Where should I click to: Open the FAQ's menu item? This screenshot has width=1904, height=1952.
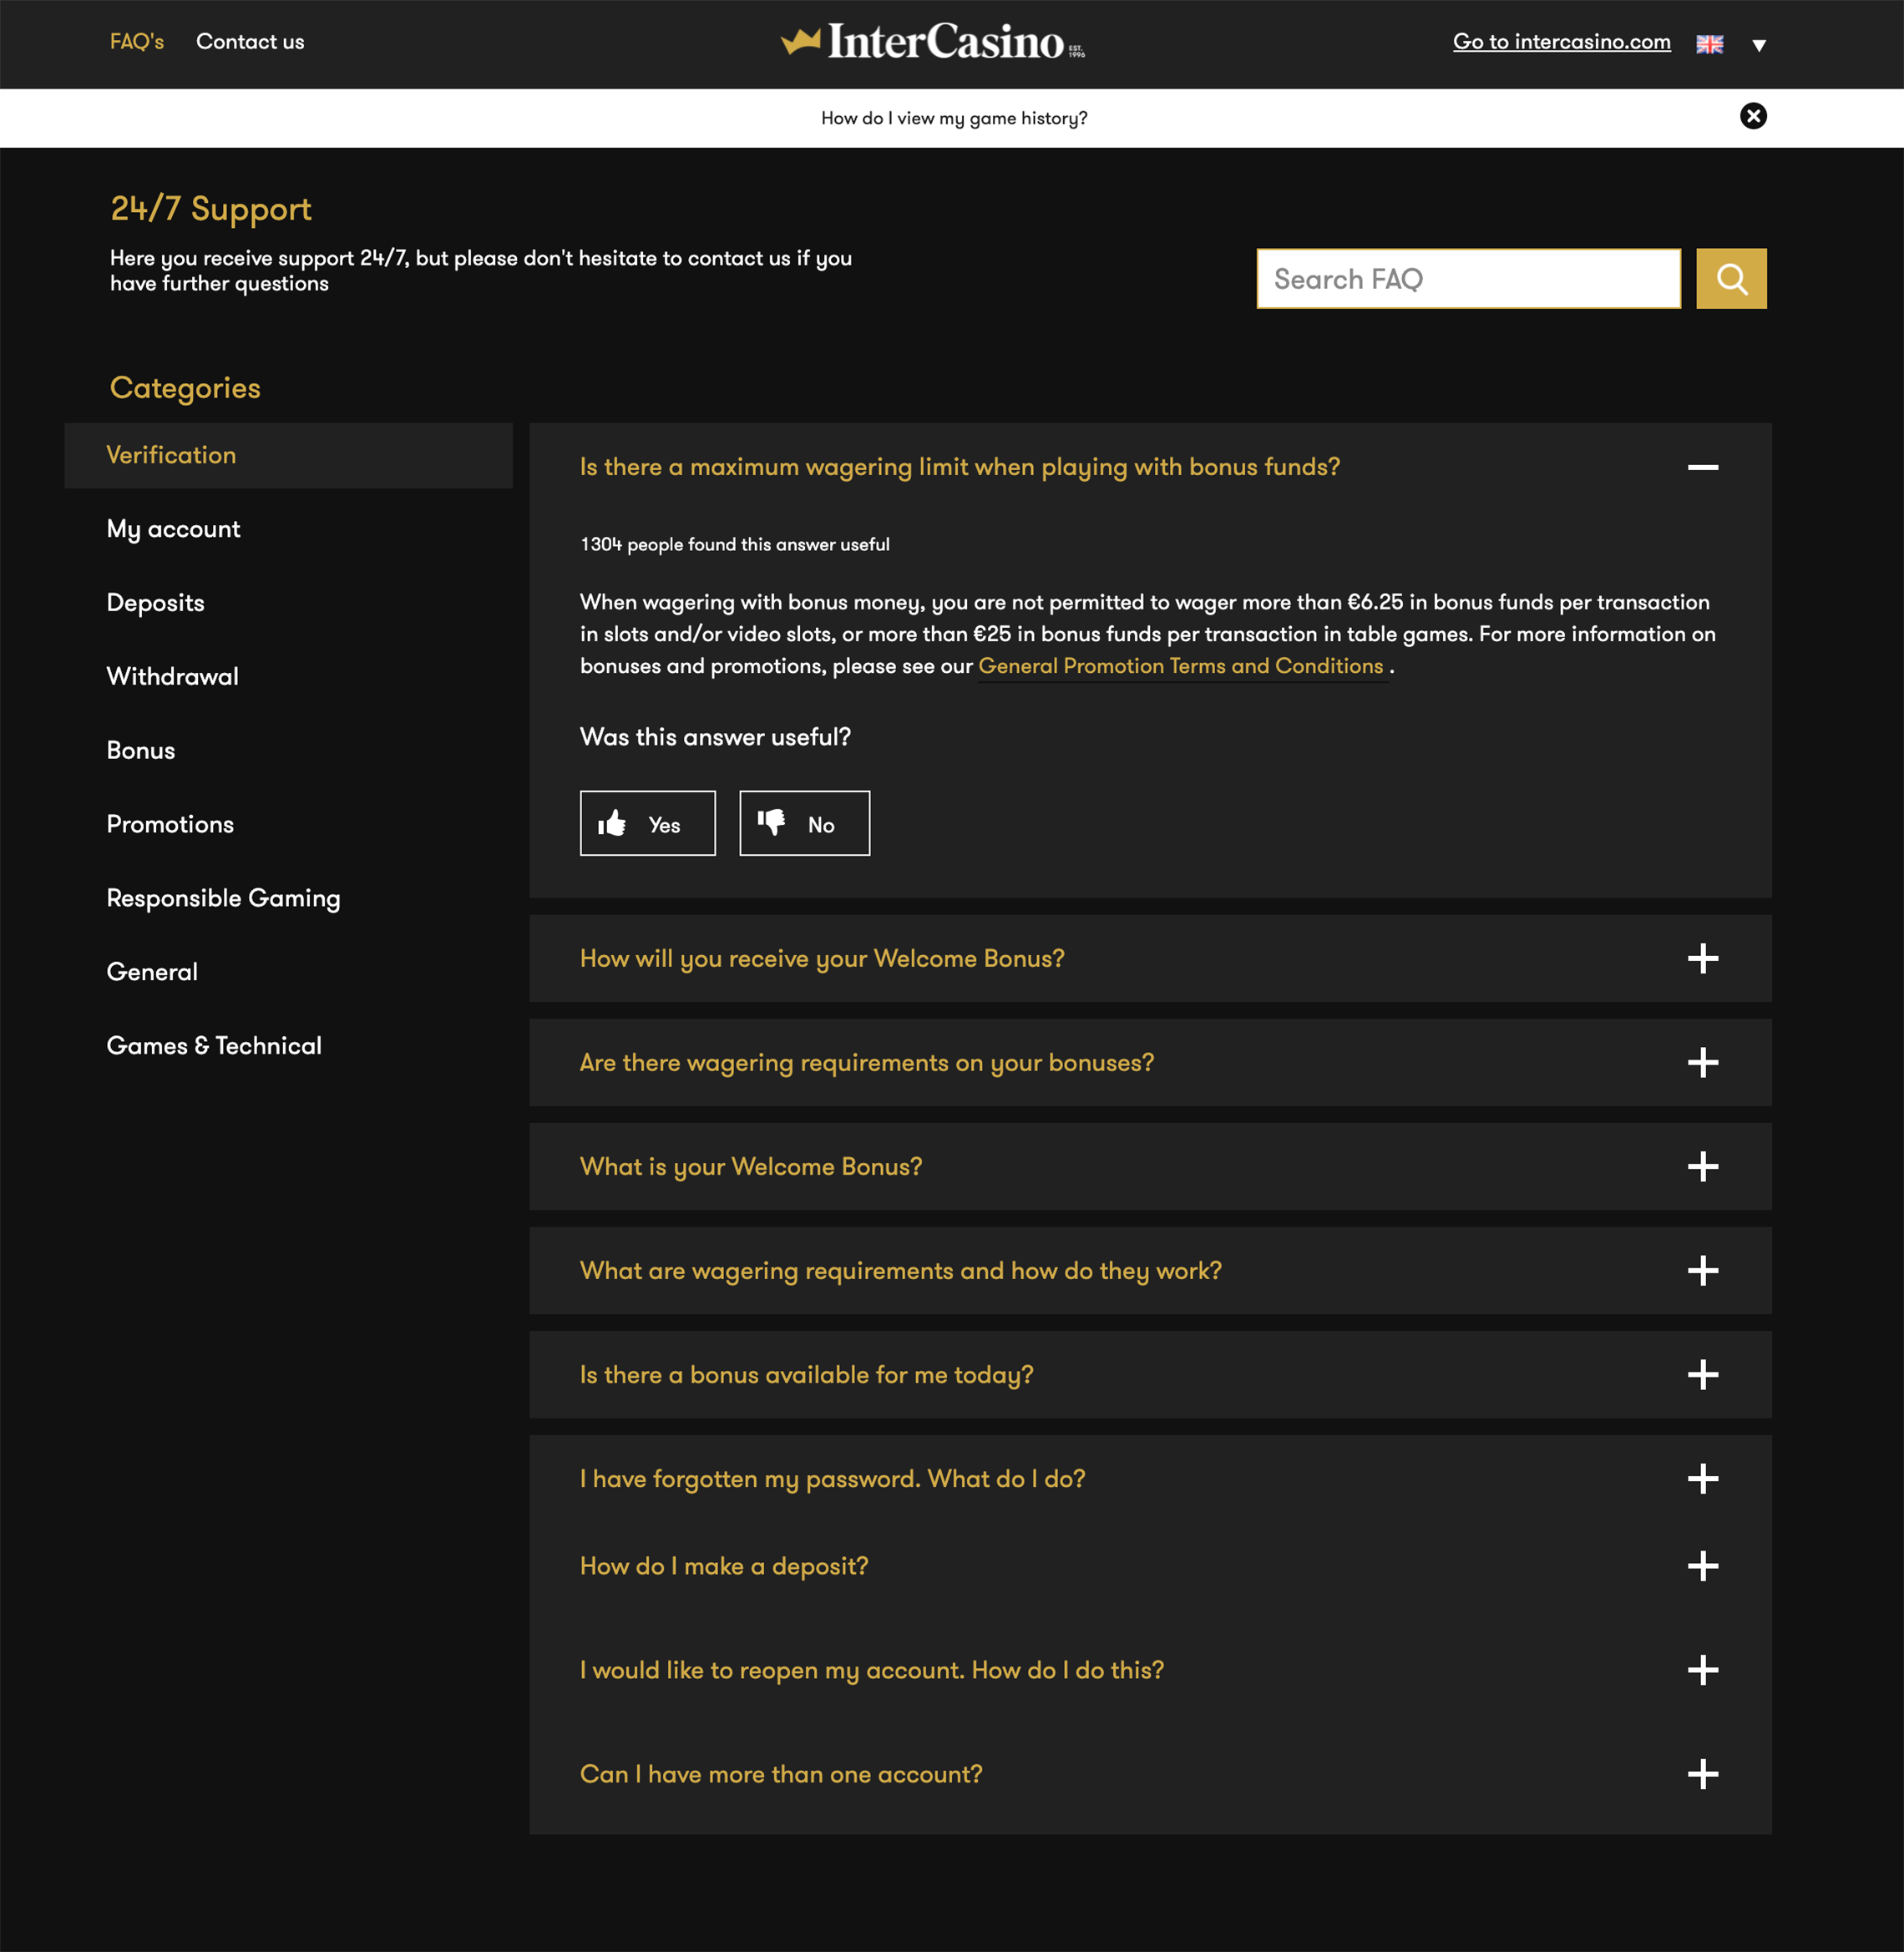137,42
